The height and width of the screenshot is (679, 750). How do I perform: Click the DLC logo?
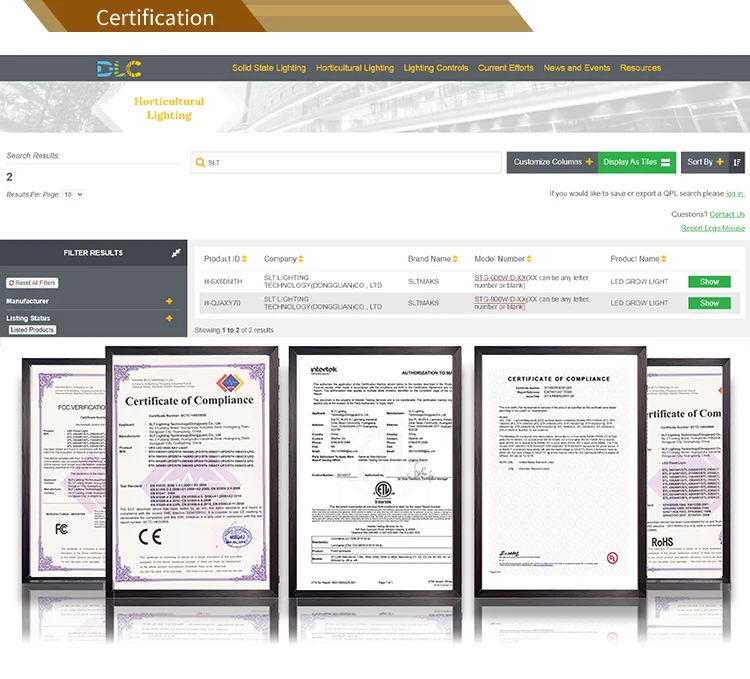coord(119,68)
